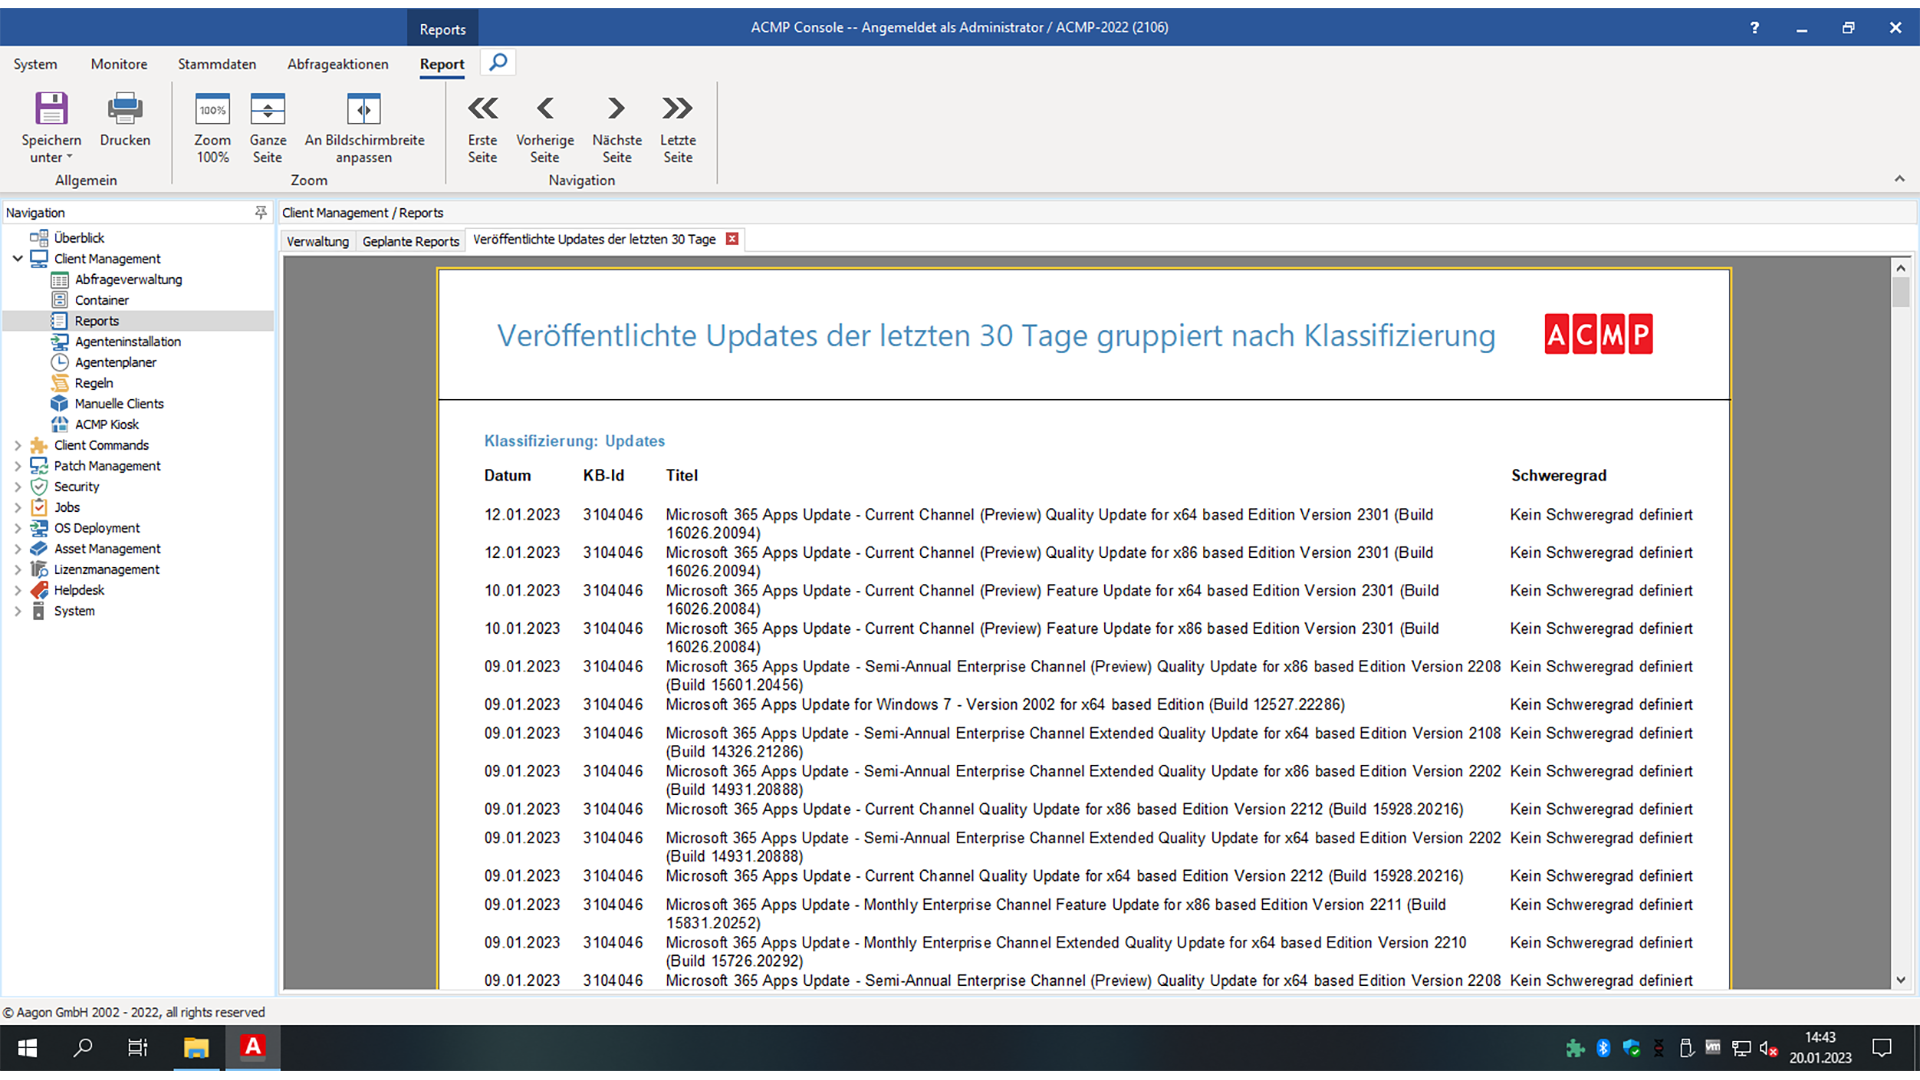Screen dimensions: 1920x1080
Task: Open the Windows Start menu
Action: (28, 1047)
